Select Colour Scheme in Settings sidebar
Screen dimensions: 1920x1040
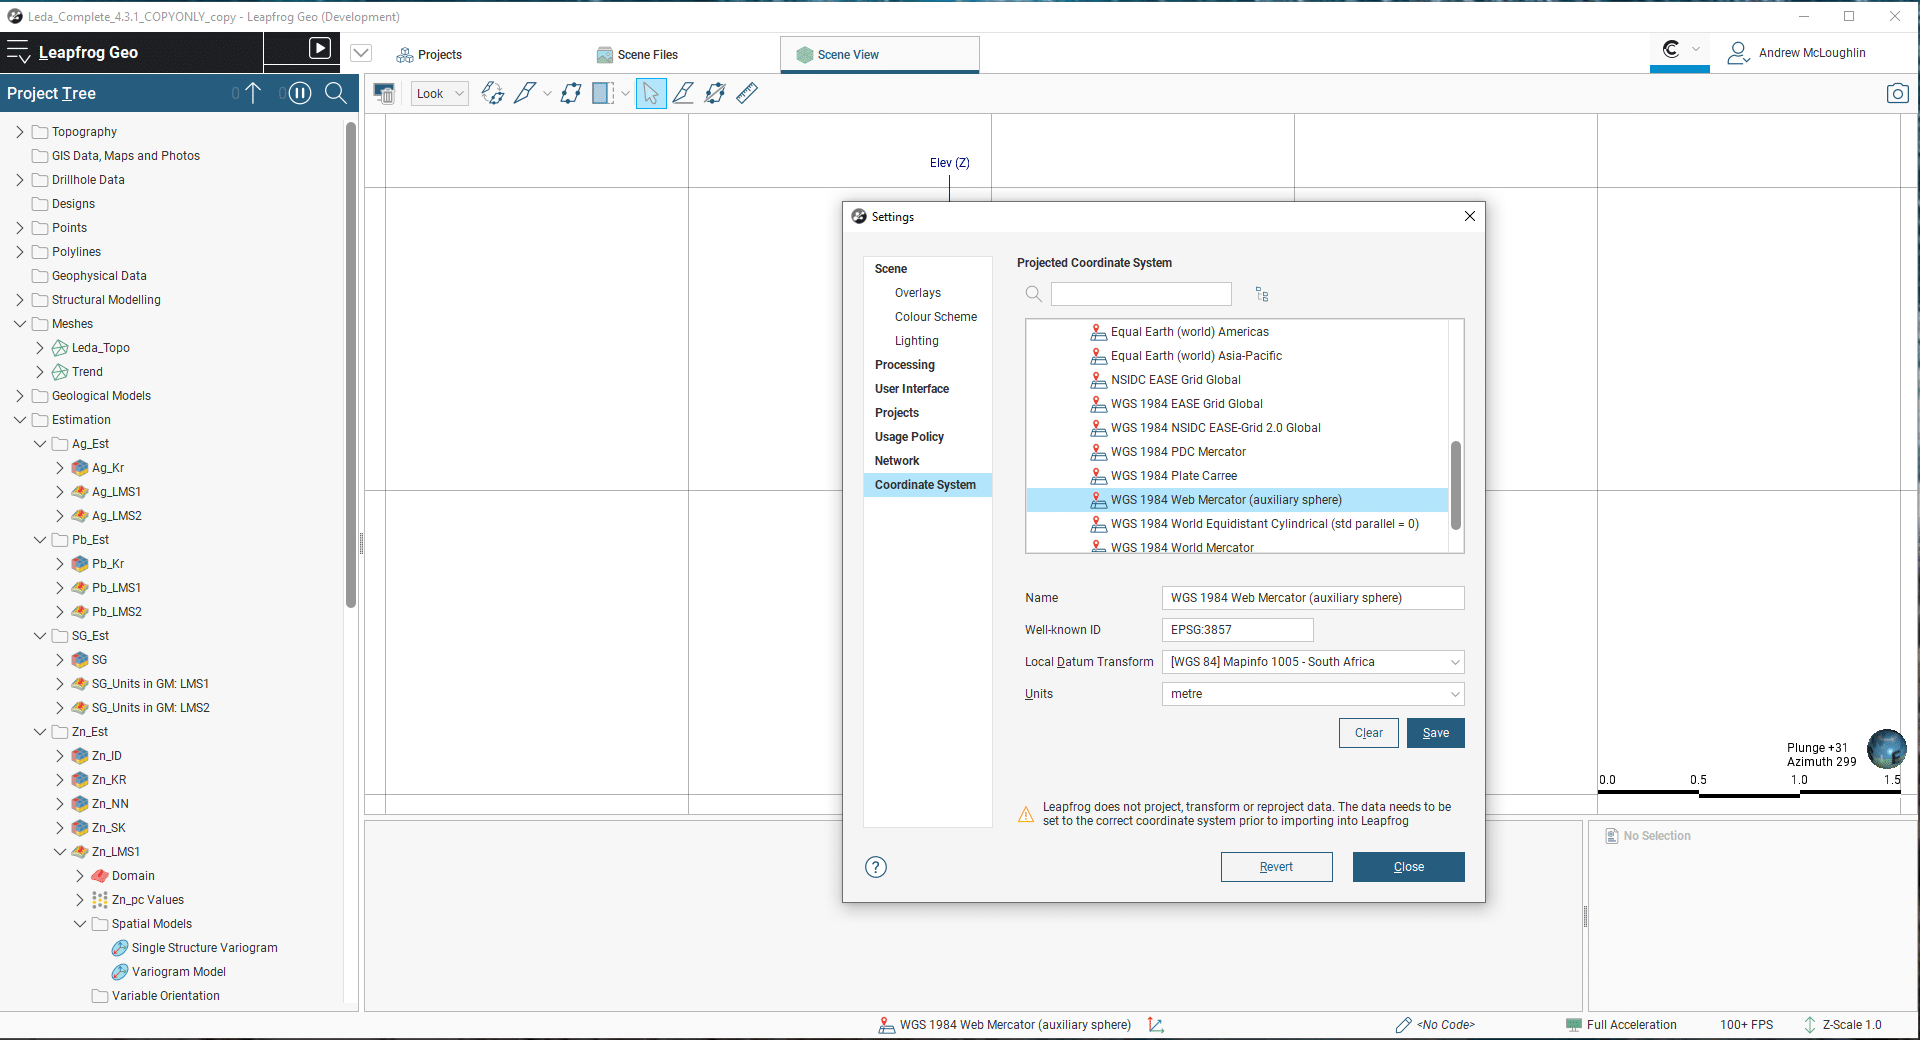(936, 317)
